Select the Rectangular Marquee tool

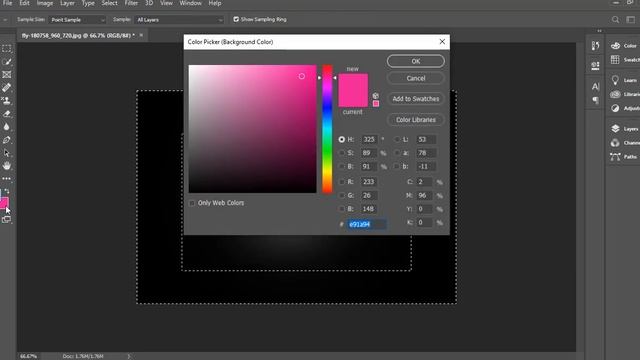[7, 49]
